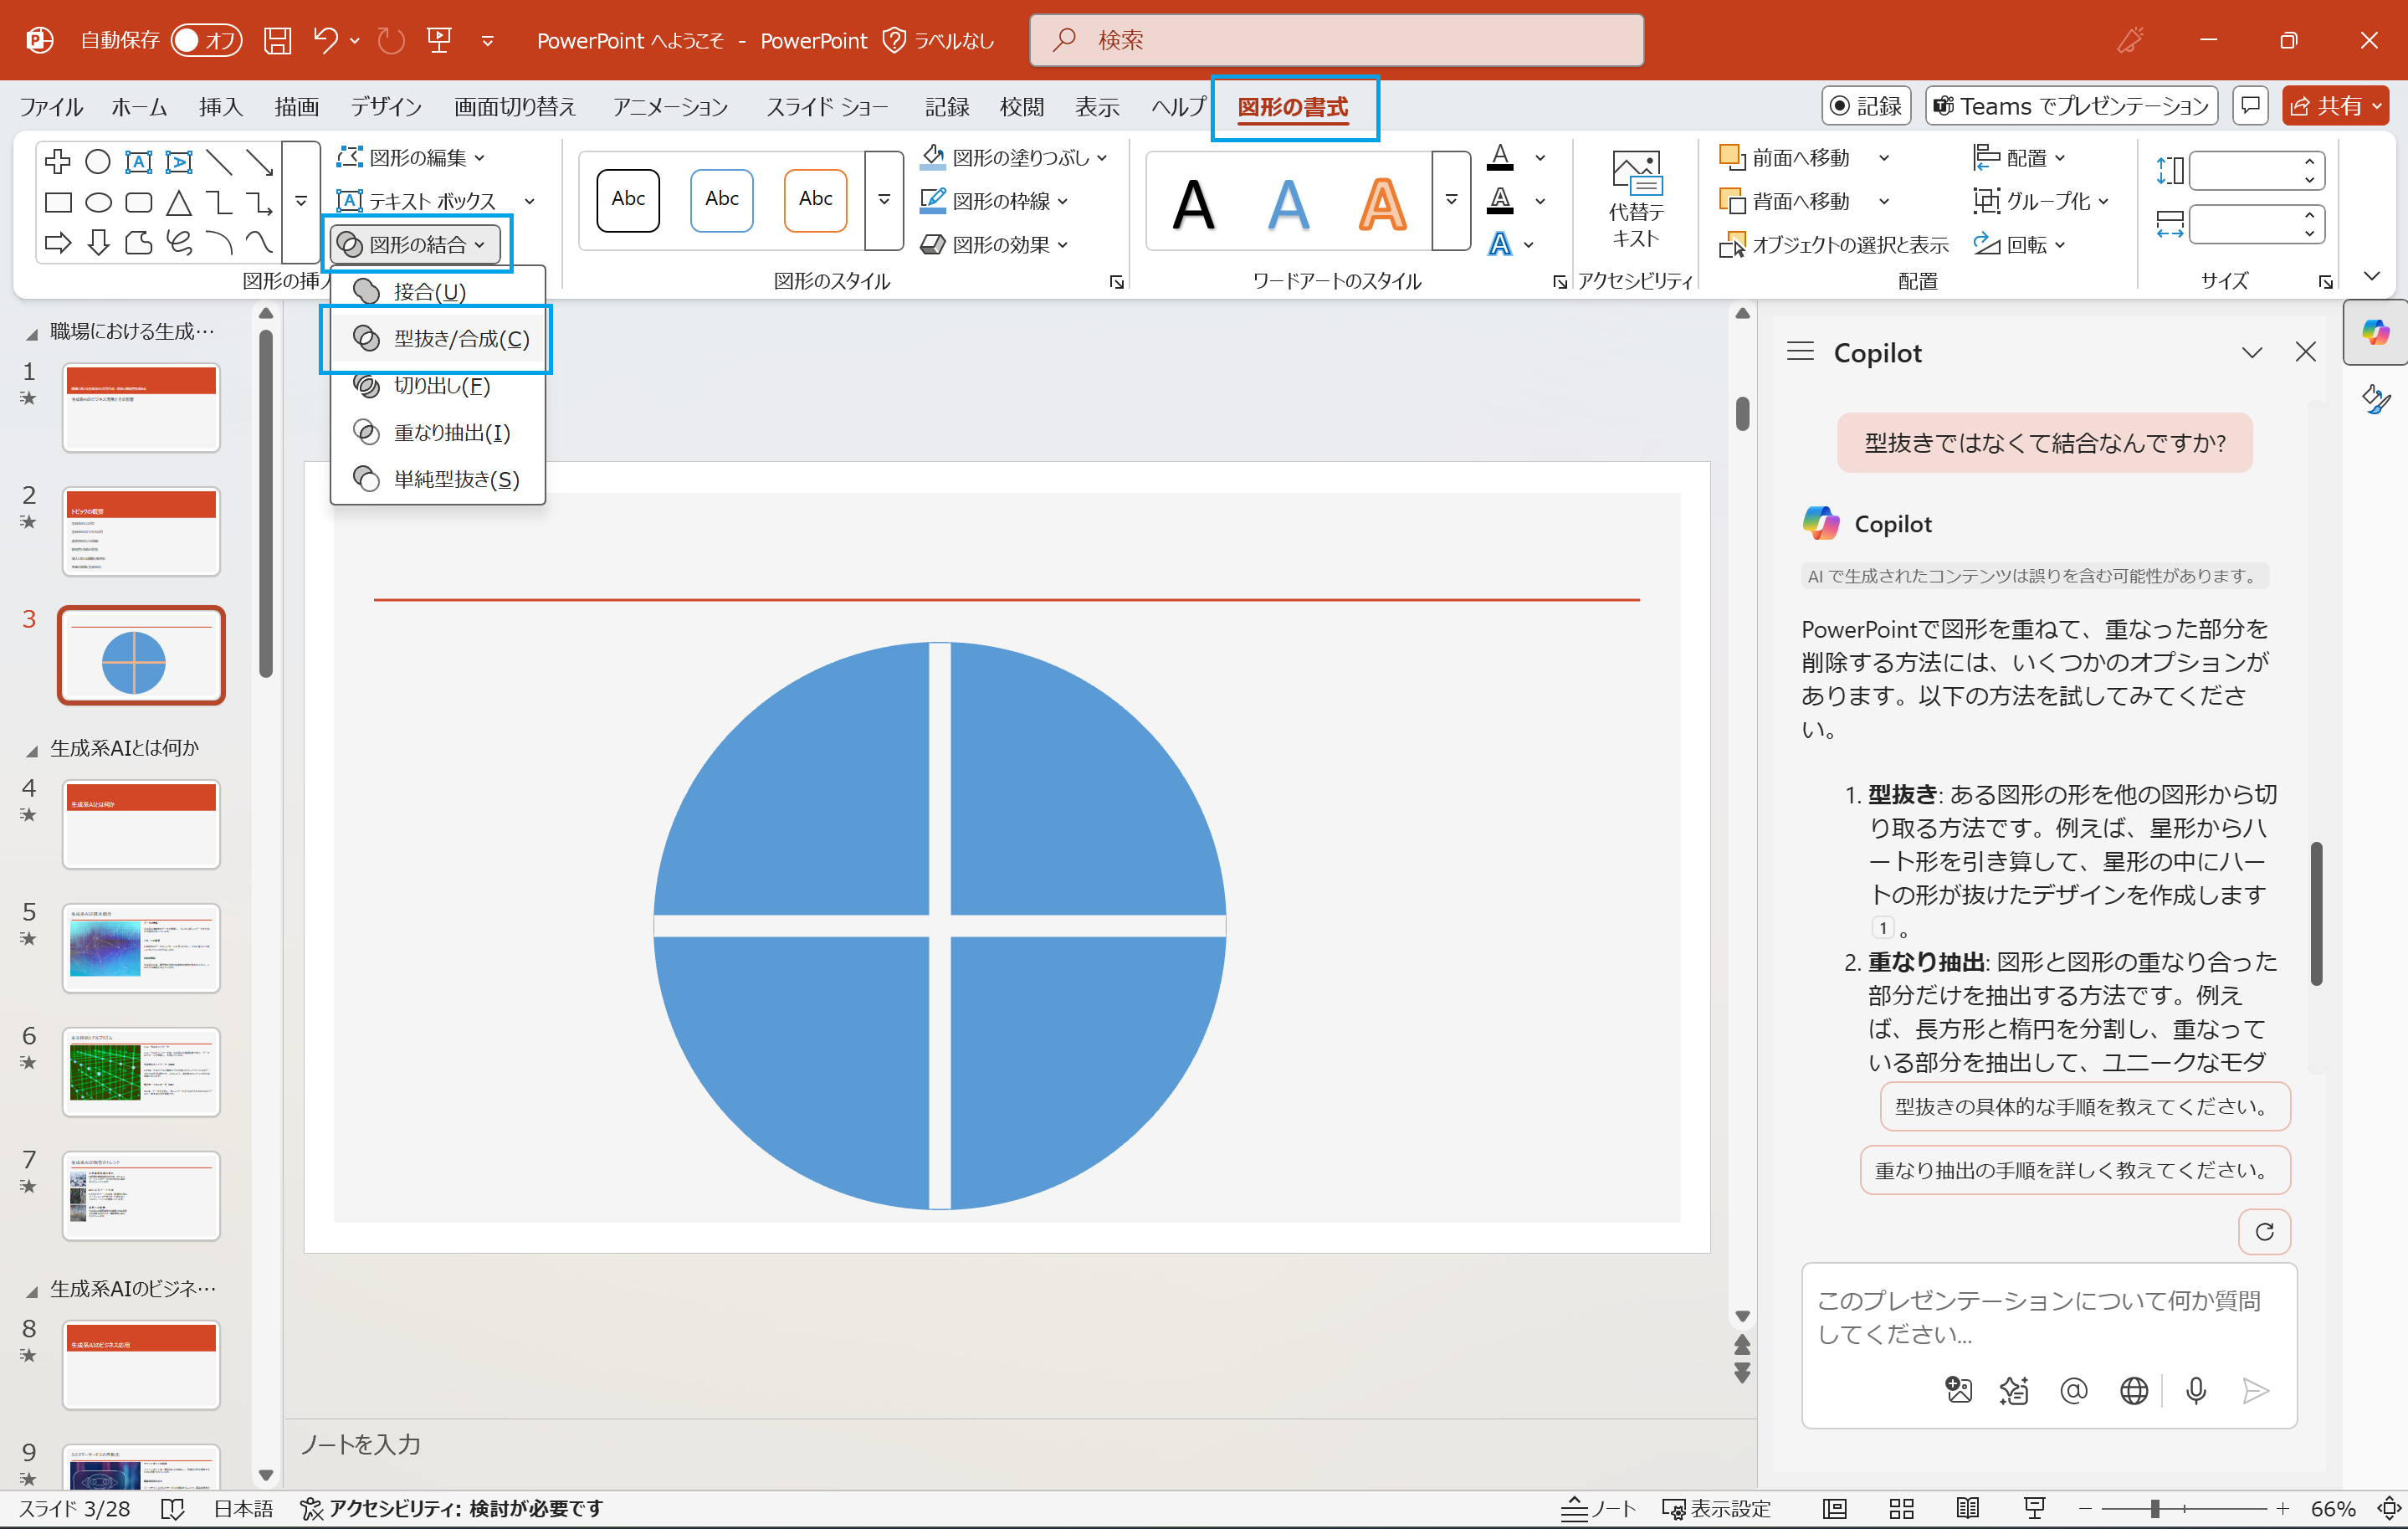
Task: Click the Copilot icon in side rail
Action: click(2376, 332)
